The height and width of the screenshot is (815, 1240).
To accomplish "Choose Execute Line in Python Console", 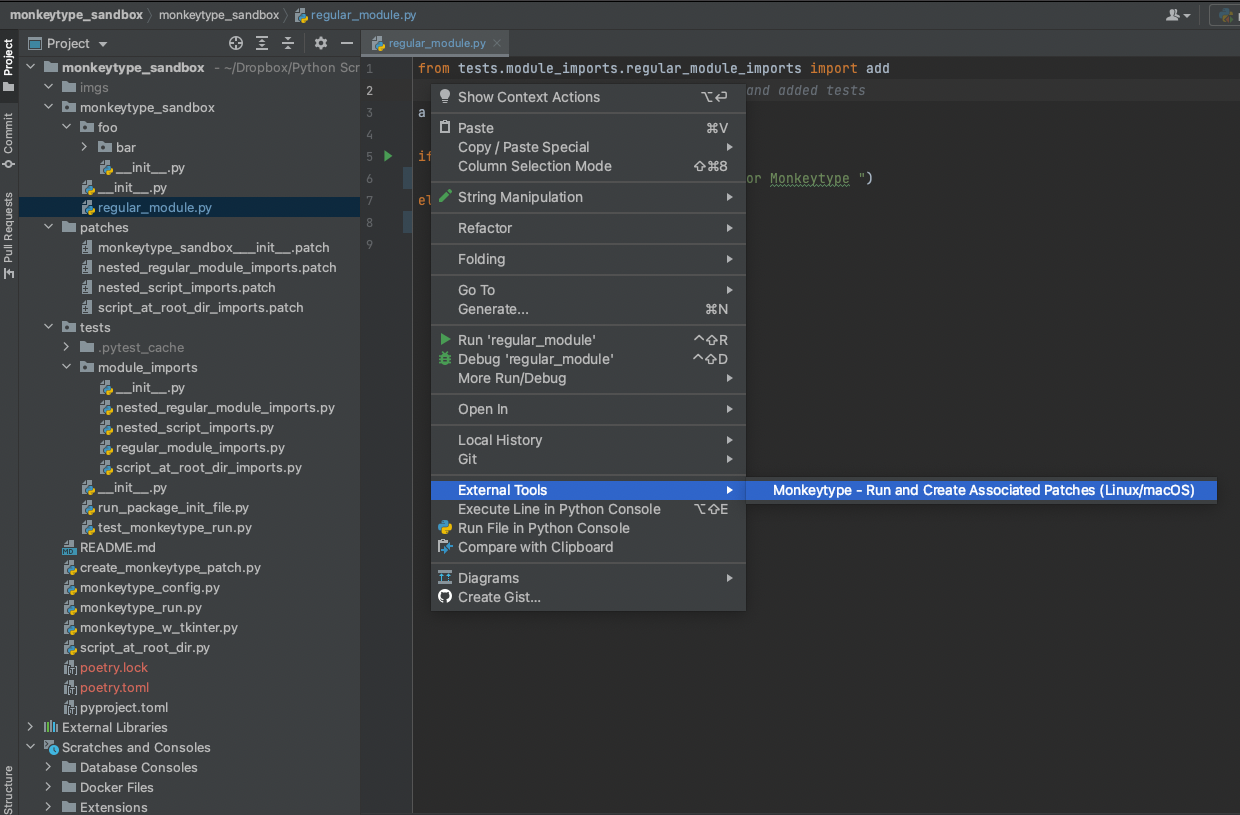I will click(588, 509).
